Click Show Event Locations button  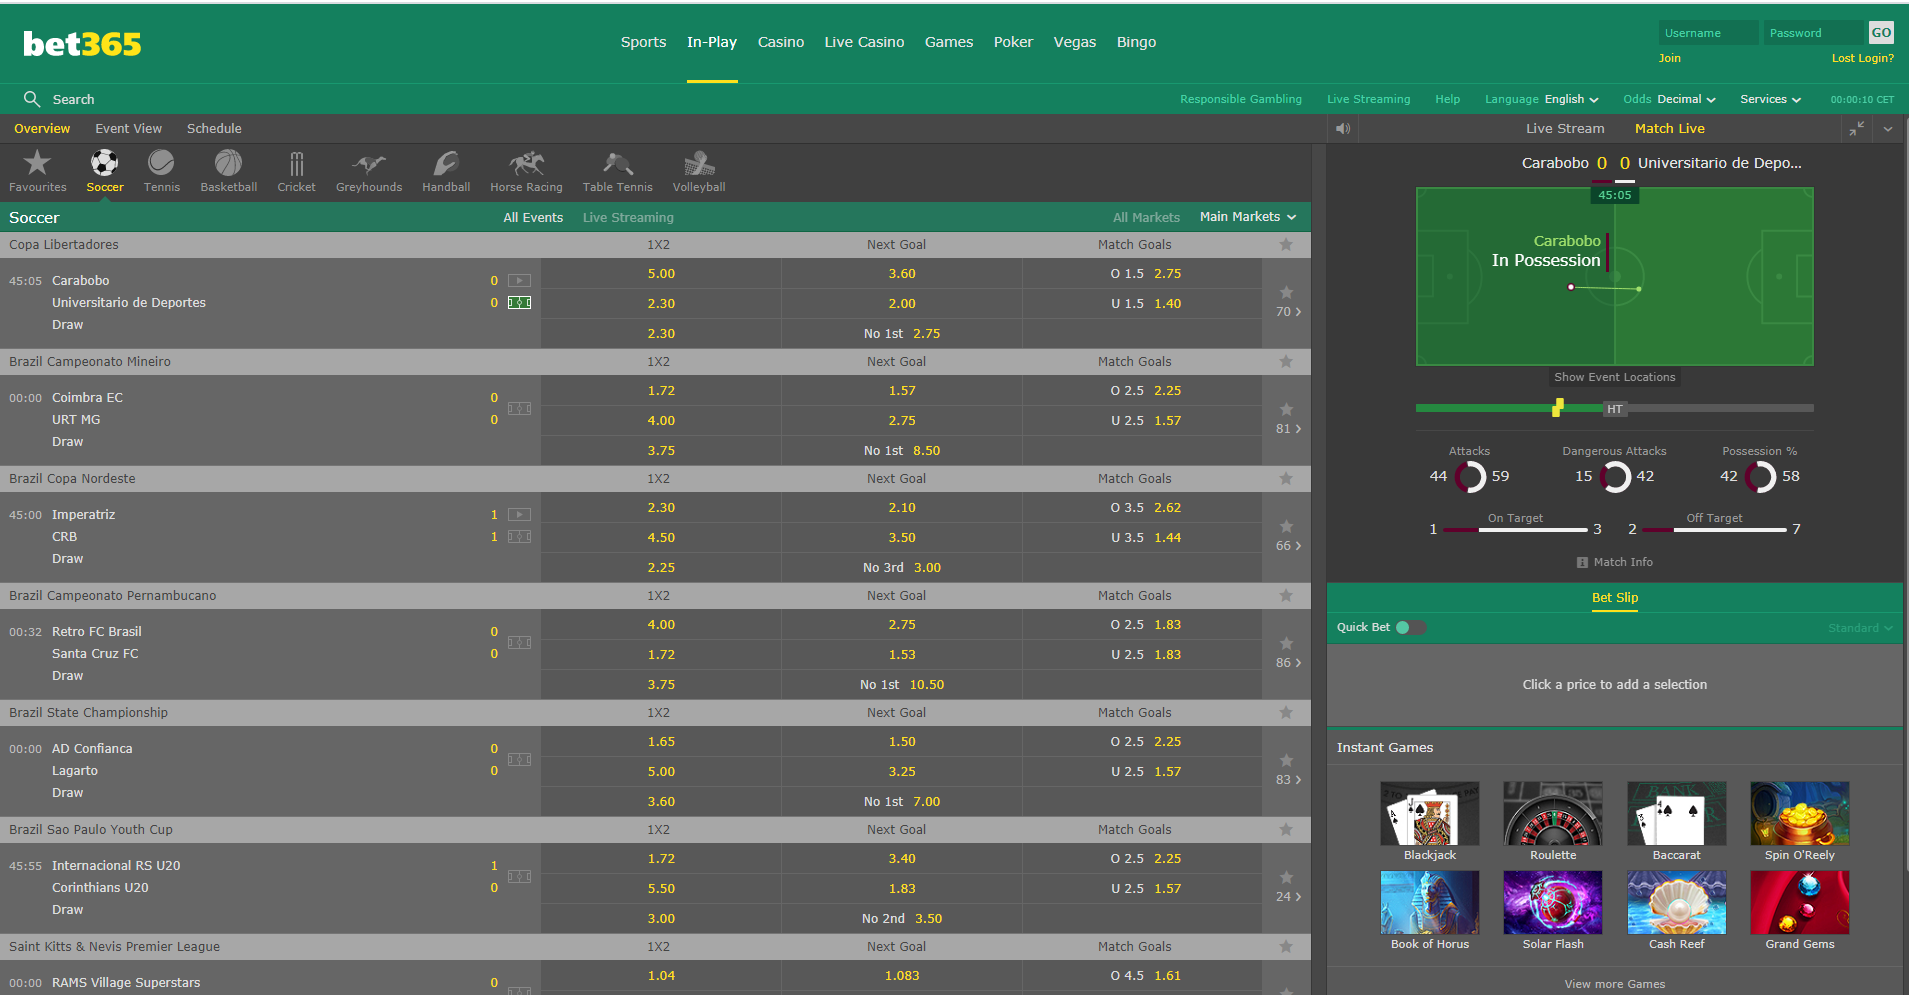click(x=1614, y=377)
